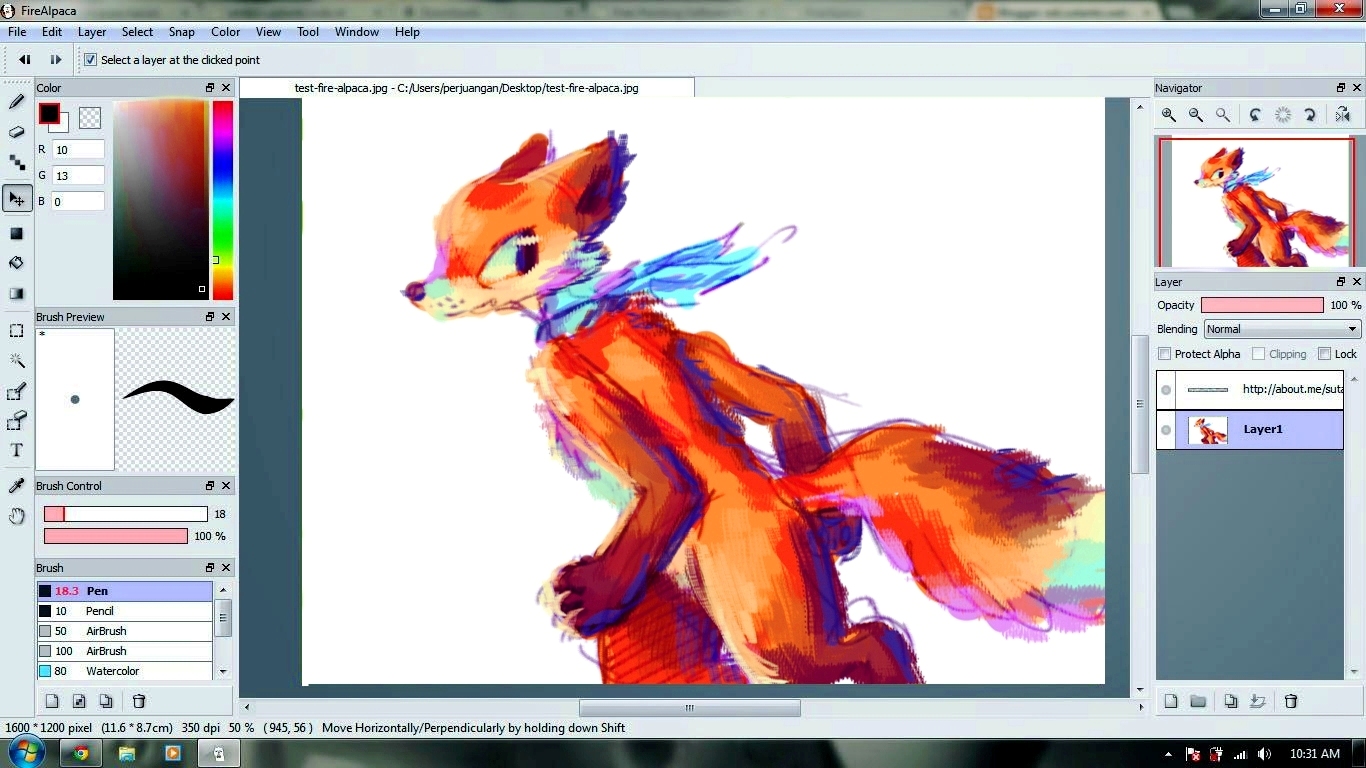Select the Fill rectangle tool
The width and height of the screenshot is (1366, 768).
click(x=17, y=233)
